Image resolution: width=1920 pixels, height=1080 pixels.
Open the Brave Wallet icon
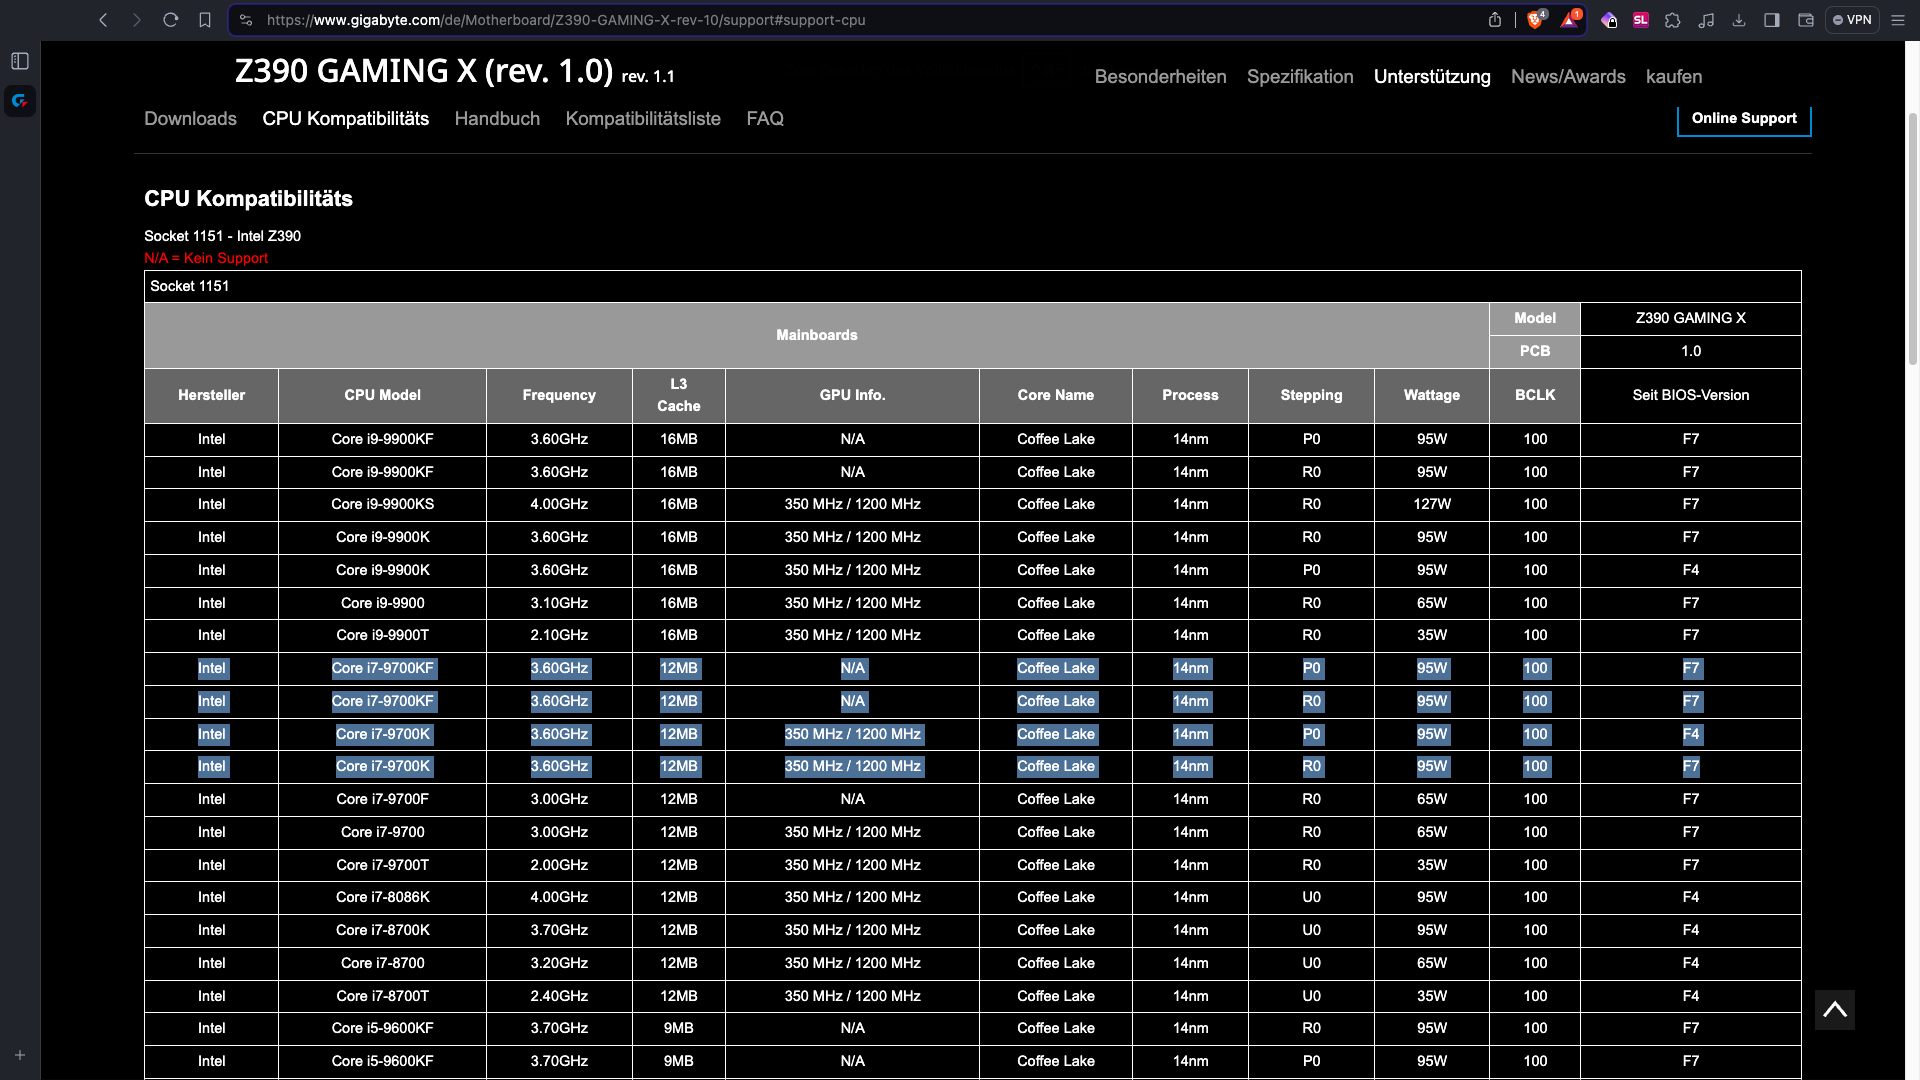[x=1806, y=20]
